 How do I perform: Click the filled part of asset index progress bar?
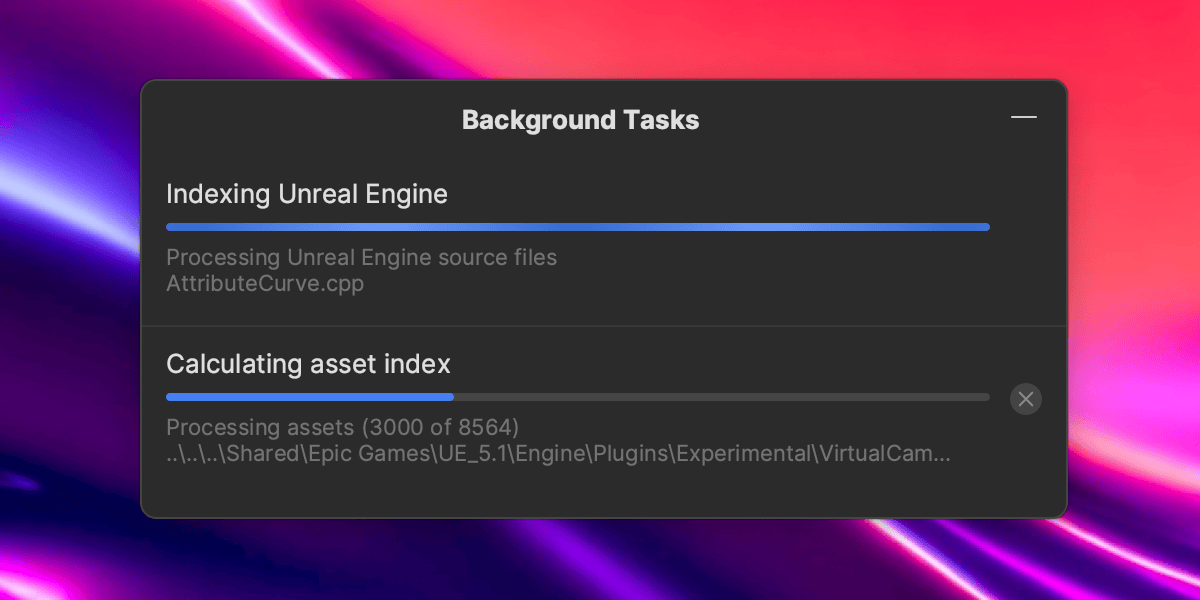pos(310,397)
